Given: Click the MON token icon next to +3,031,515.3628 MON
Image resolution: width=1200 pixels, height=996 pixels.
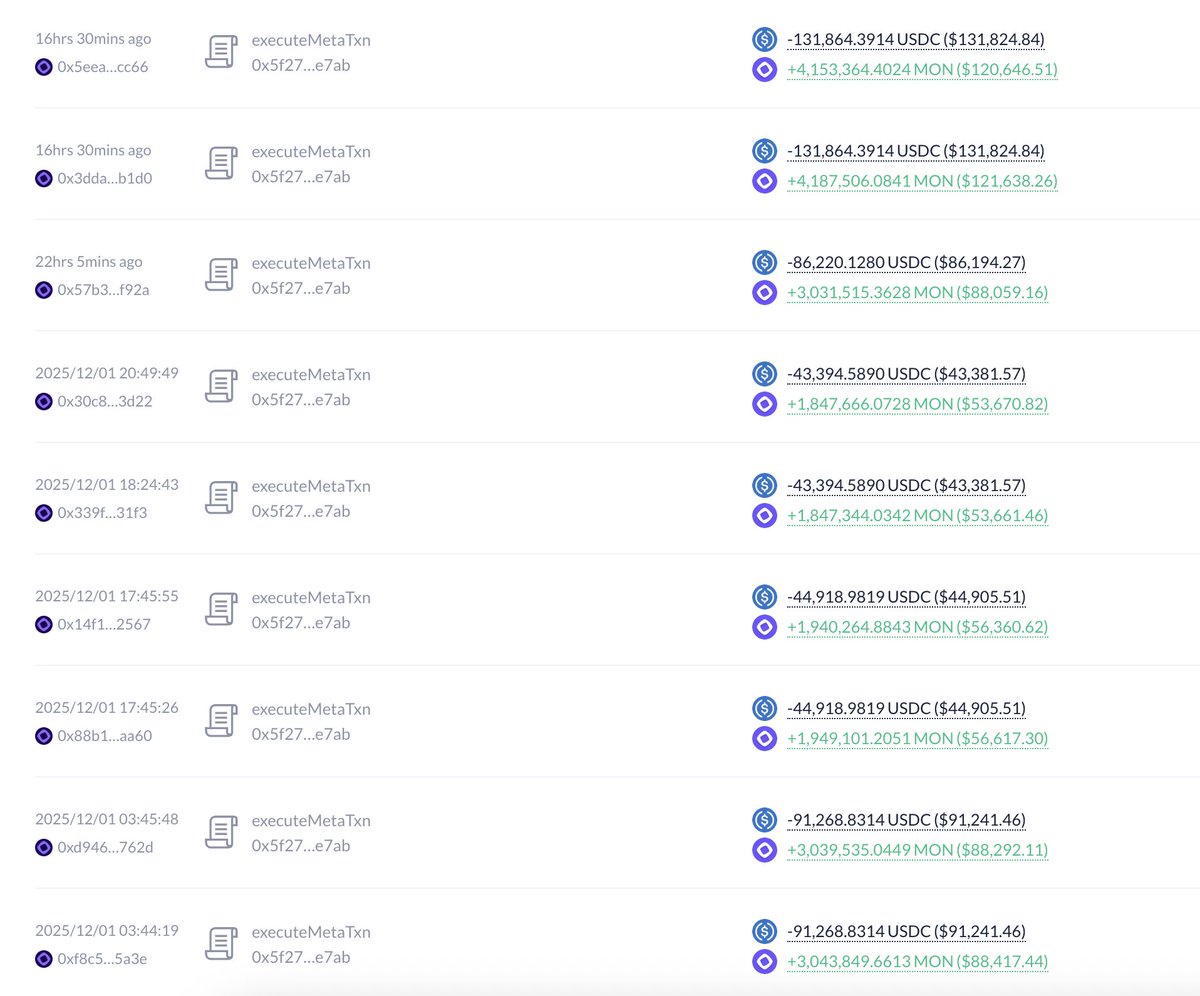Looking at the screenshot, I should [764, 293].
